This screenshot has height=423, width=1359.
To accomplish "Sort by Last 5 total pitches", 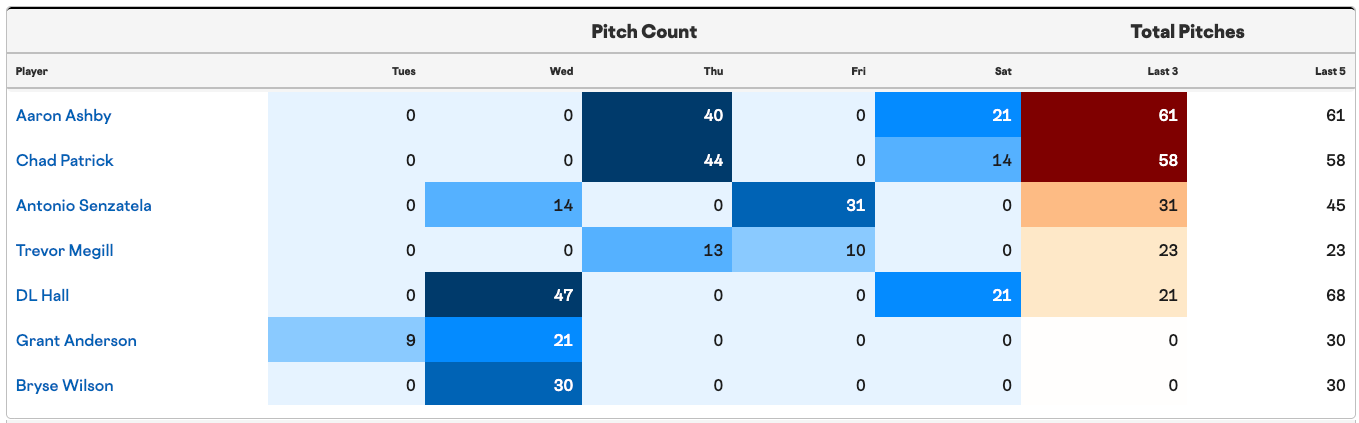I will [1330, 71].
